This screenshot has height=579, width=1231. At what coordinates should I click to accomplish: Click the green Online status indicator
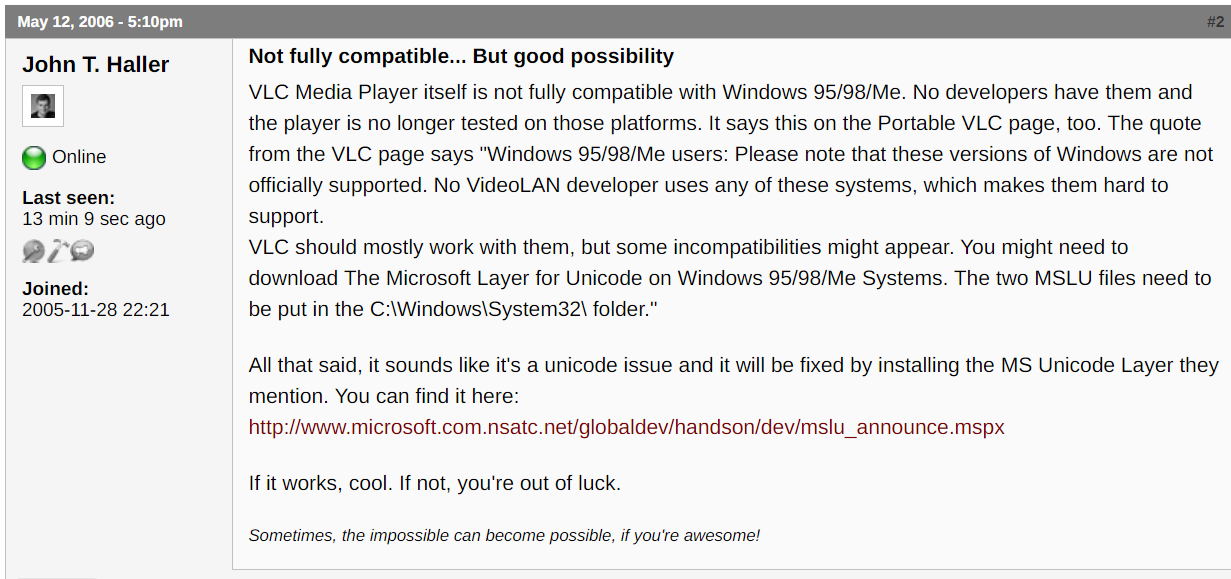pyautogui.click(x=34, y=158)
